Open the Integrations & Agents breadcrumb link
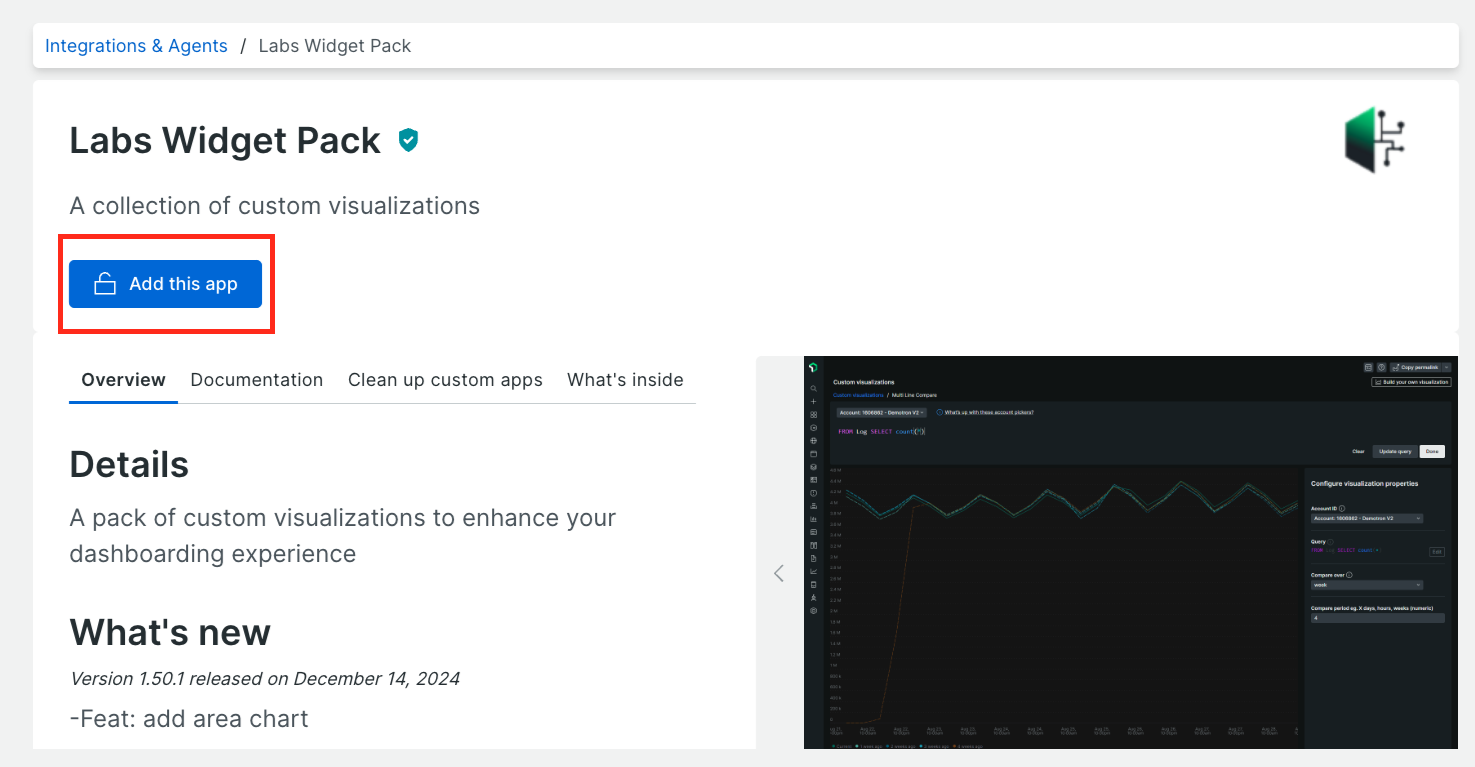The height and width of the screenshot is (767, 1475). 136,46
